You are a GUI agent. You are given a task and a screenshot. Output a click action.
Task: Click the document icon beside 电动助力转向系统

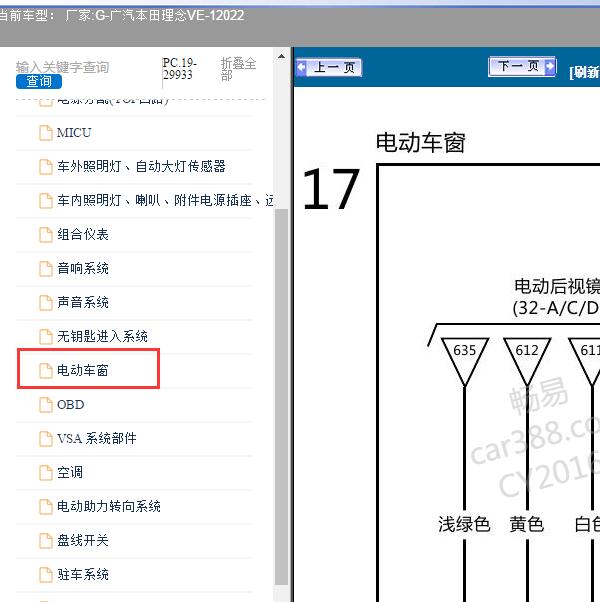(46, 507)
